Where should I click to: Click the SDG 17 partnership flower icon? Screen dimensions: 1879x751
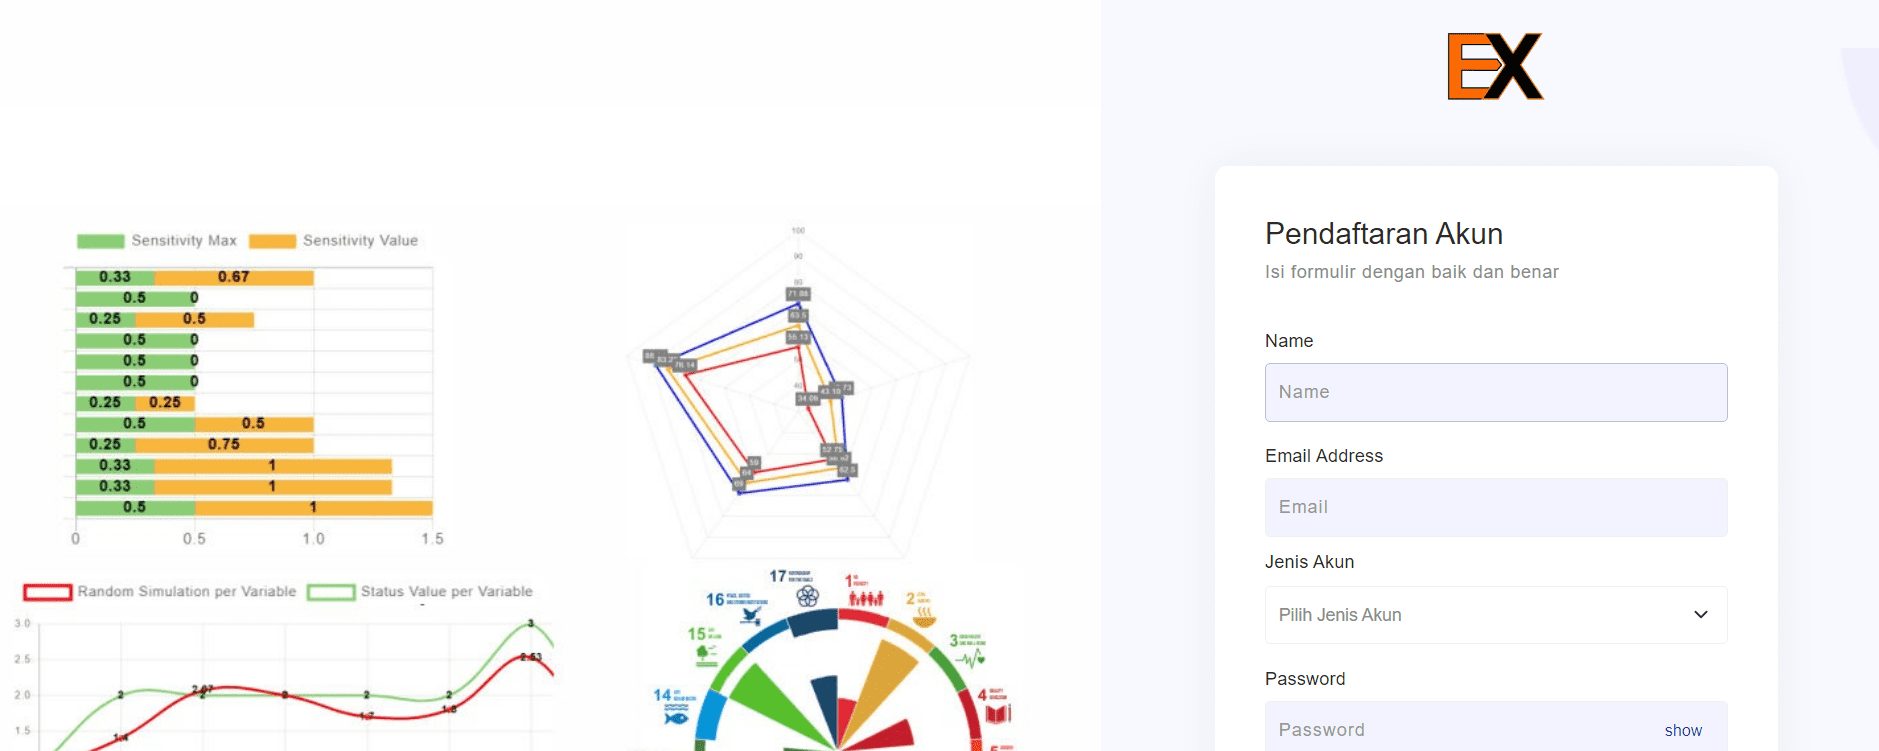point(807,596)
